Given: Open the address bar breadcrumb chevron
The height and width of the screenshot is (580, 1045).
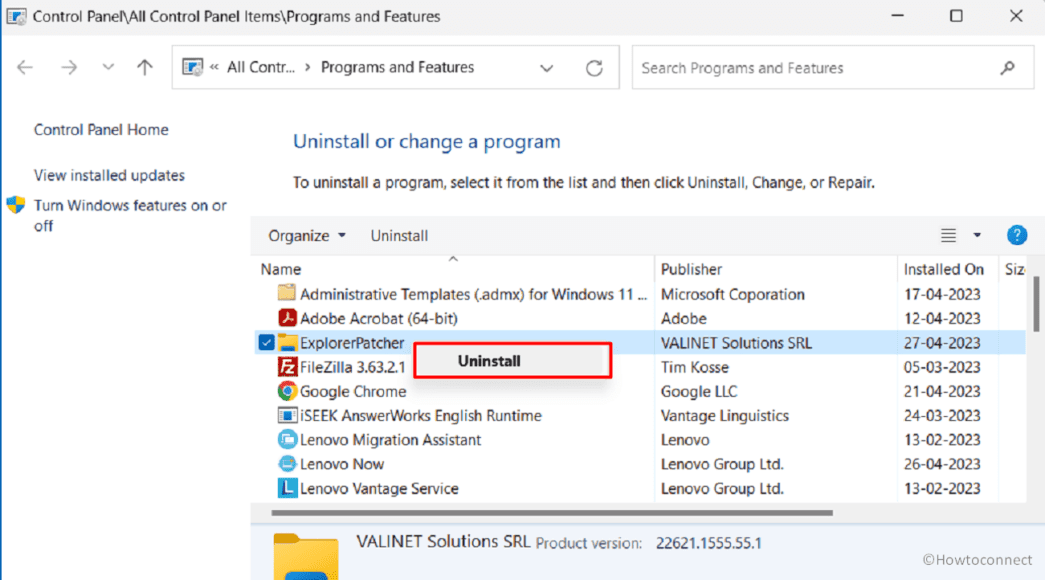Looking at the screenshot, I should (x=547, y=67).
